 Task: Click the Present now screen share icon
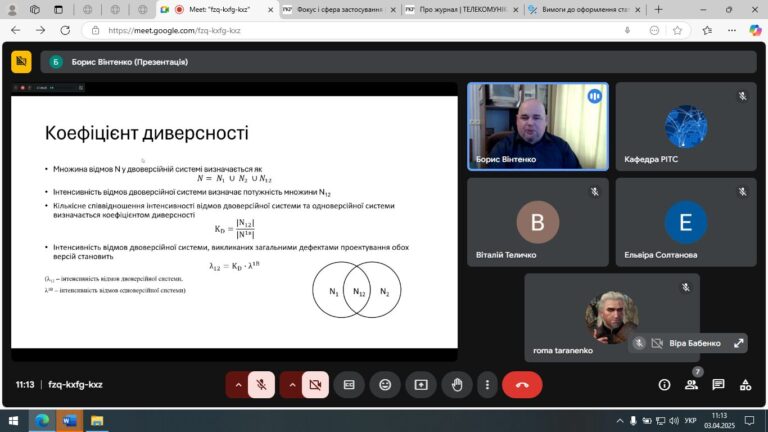[421, 384]
